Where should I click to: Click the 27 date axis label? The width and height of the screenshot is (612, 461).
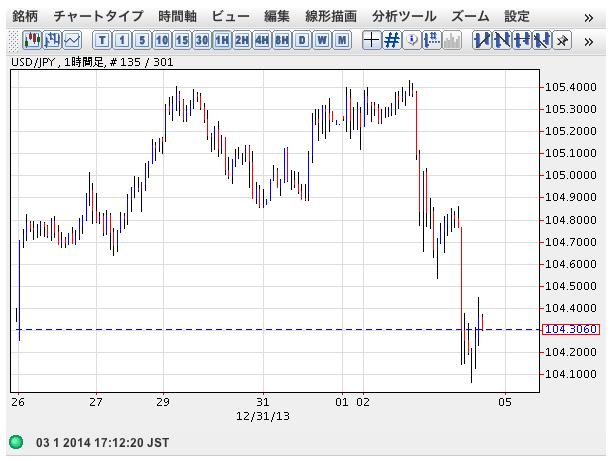96,402
